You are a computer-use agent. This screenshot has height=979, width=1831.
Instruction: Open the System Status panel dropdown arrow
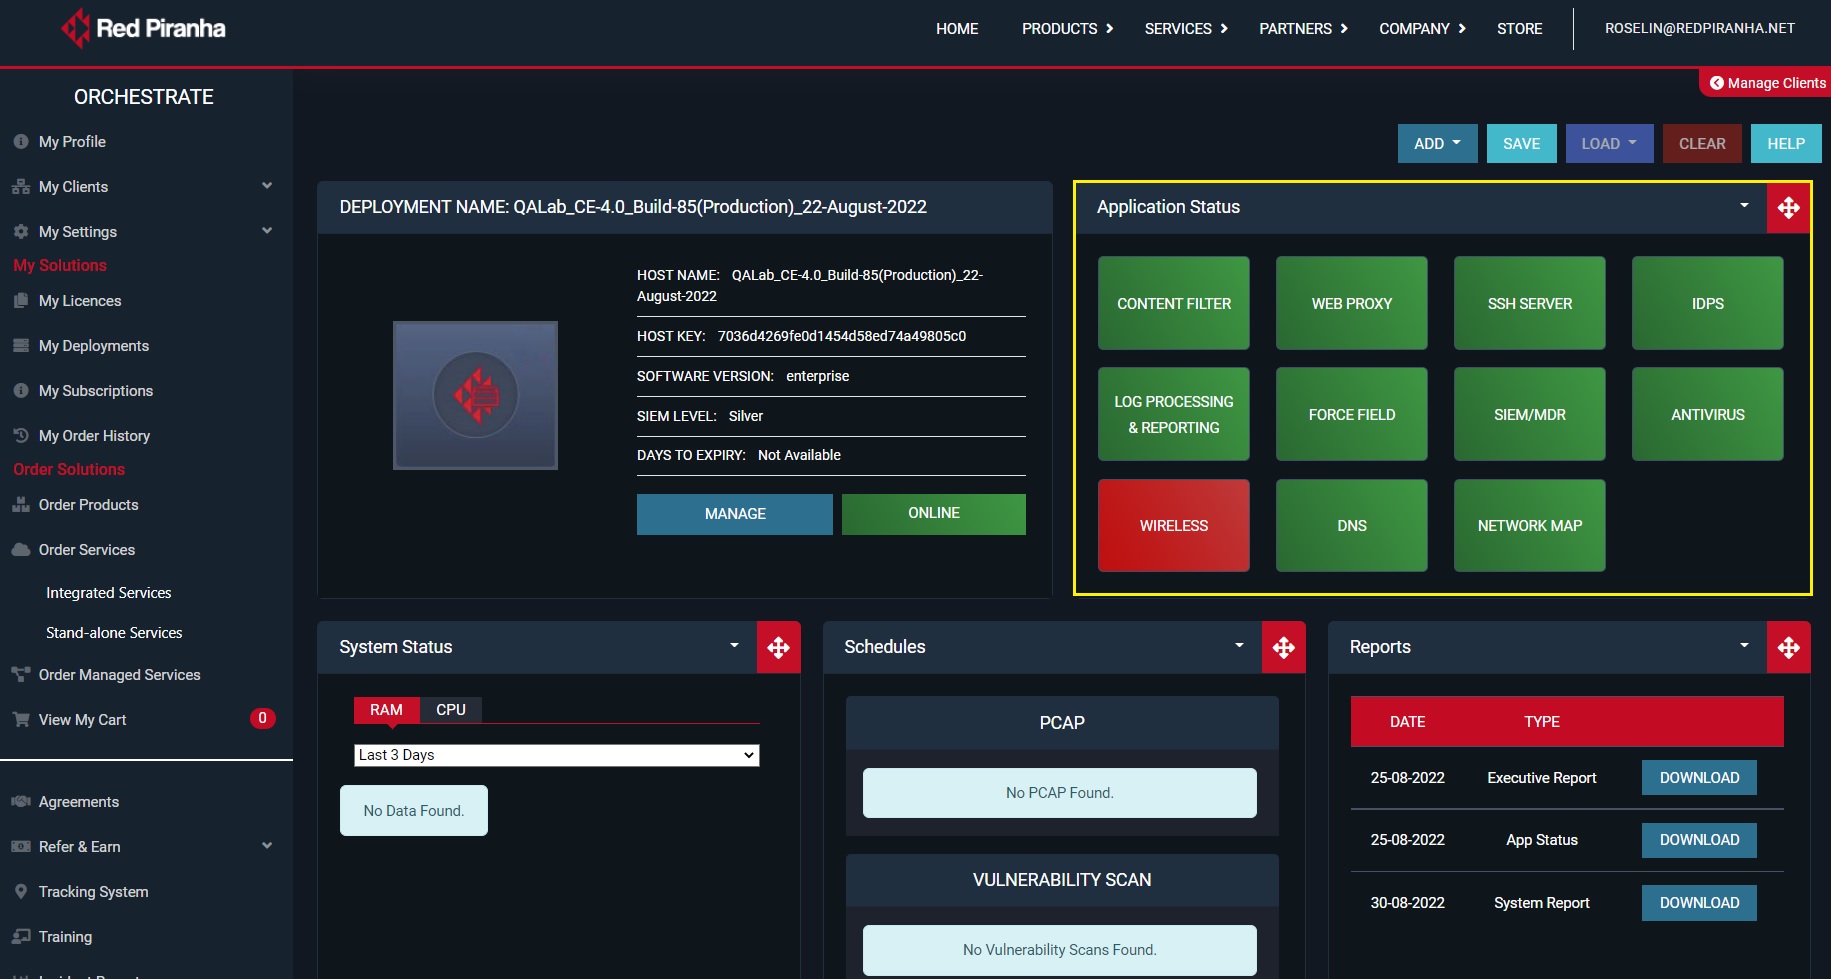click(x=734, y=646)
